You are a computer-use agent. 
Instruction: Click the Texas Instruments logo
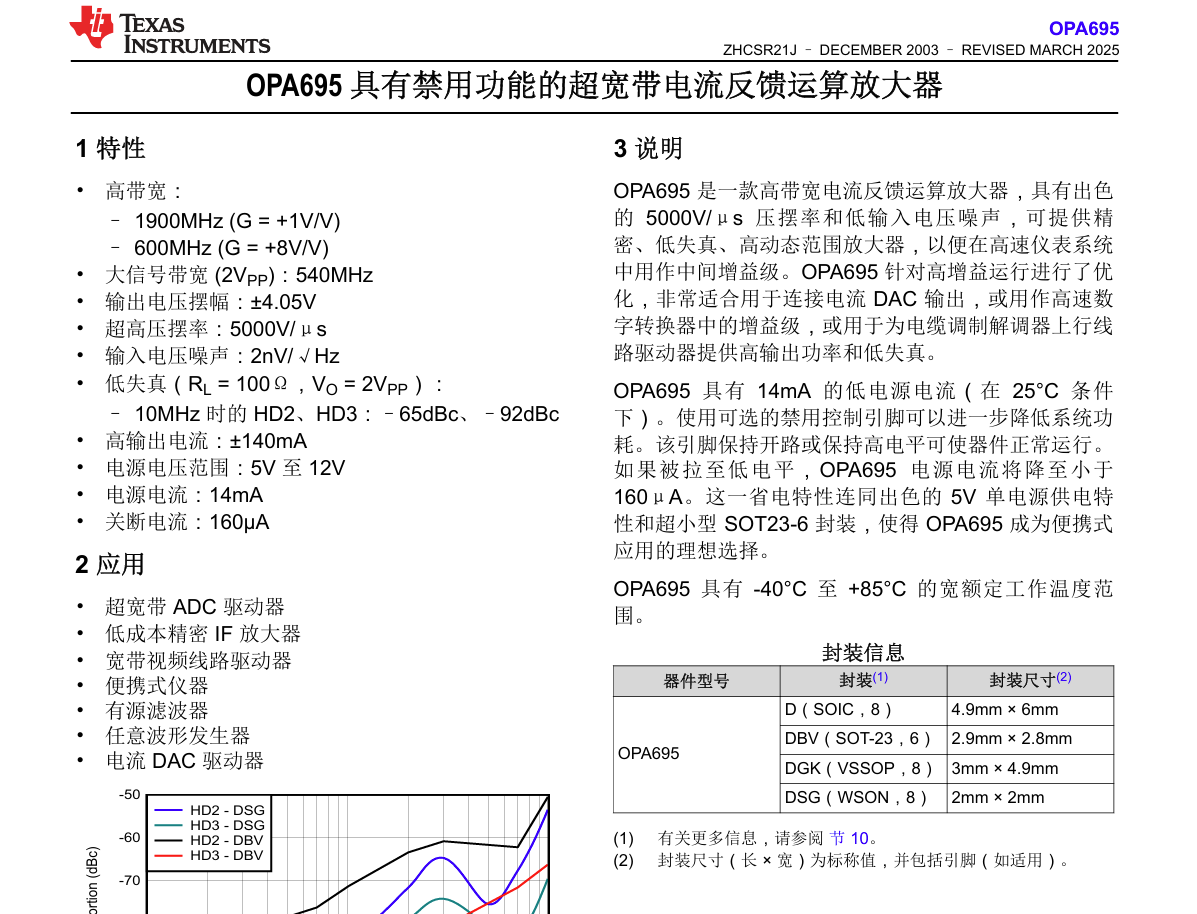tap(169, 31)
